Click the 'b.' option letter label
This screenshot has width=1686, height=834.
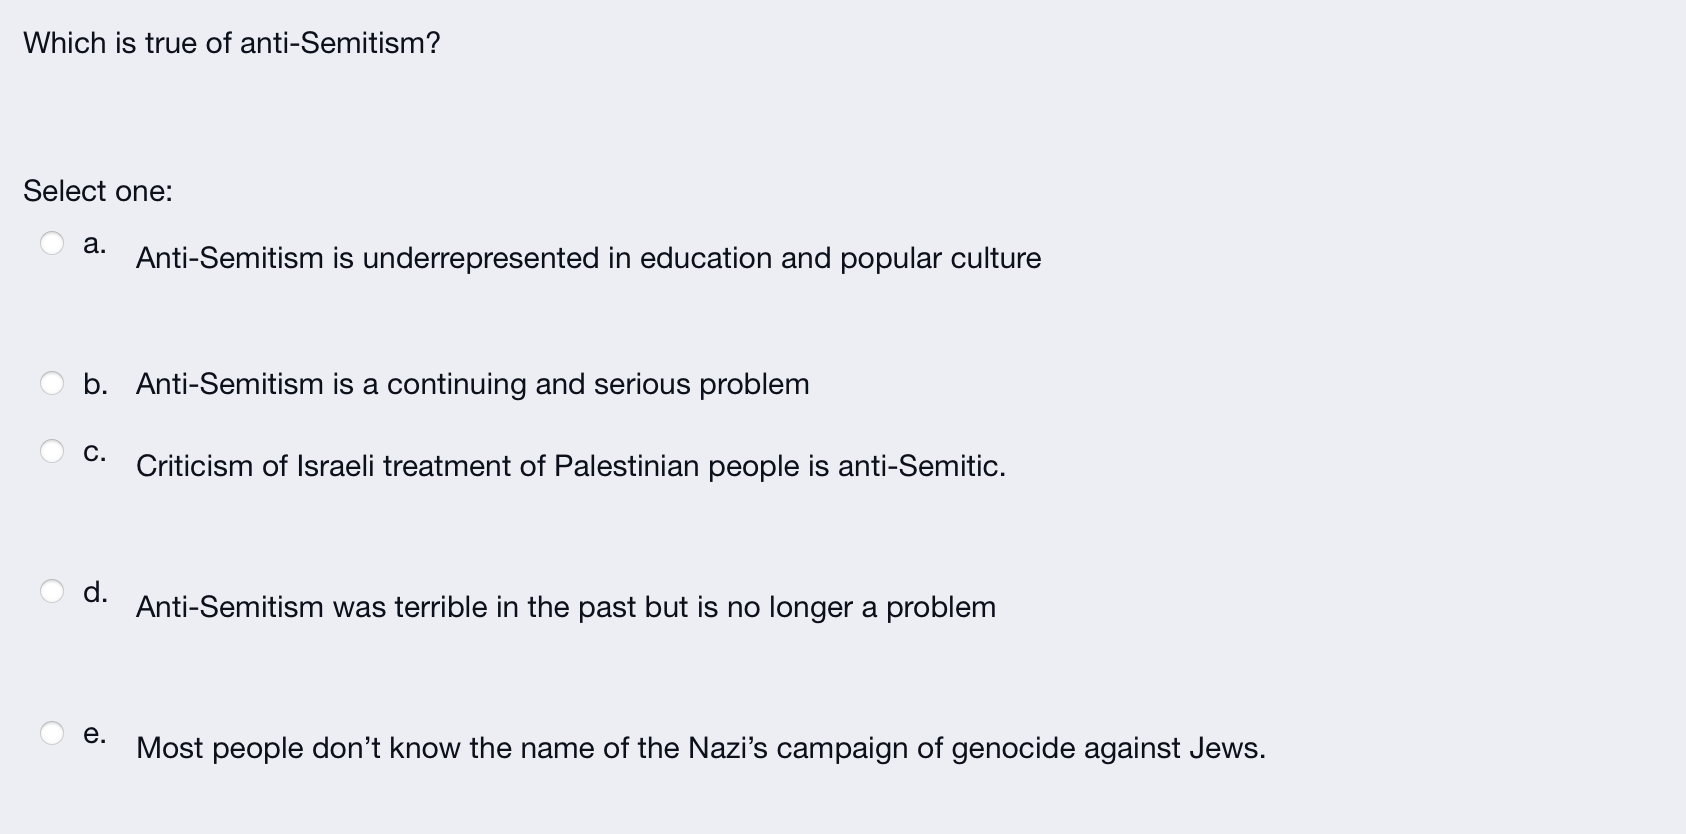(x=95, y=384)
